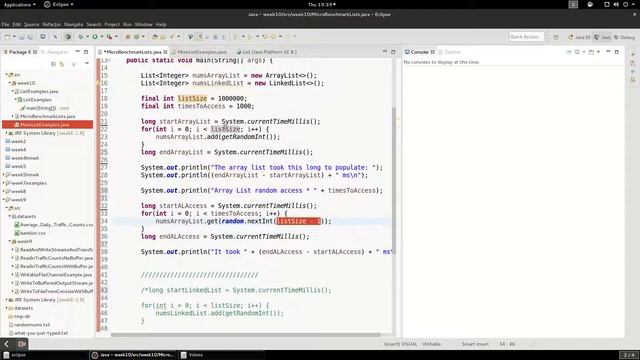This screenshot has width=640, height=360.
Task: Select the Navigator tab
Action: pos(54,52)
